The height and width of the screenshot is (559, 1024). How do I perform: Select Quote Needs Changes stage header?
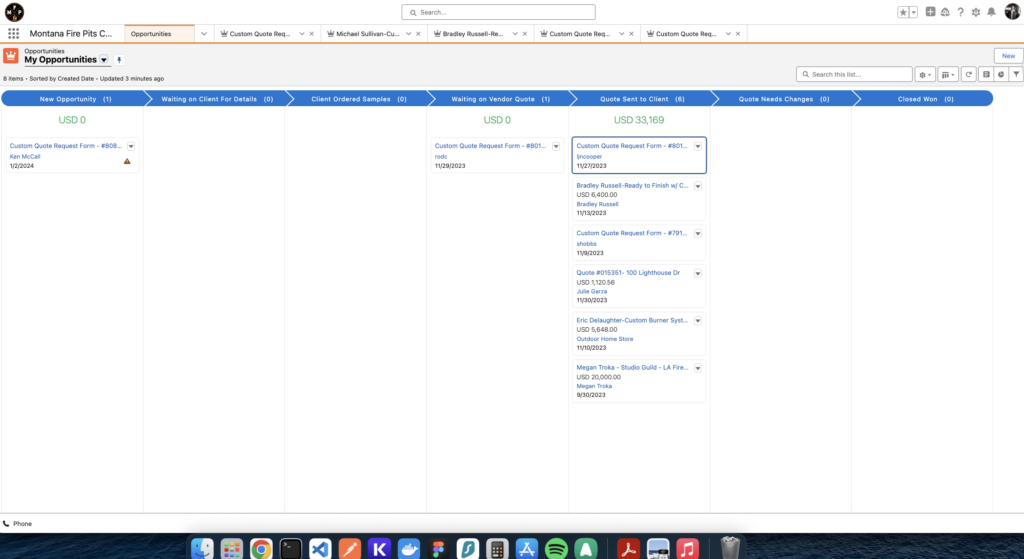click(x=784, y=99)
